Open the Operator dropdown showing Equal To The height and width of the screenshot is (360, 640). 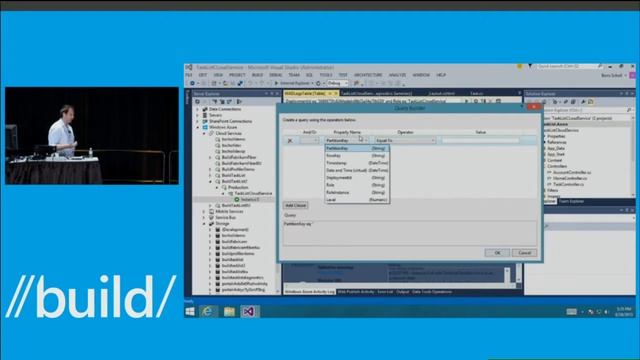[405, 140]
